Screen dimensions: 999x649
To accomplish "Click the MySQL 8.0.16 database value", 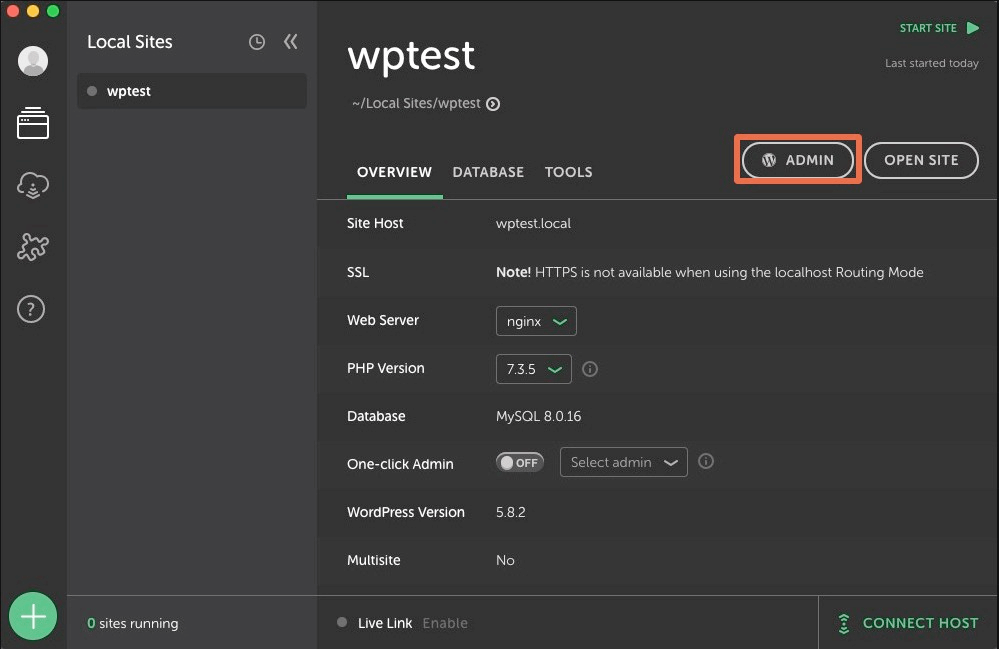I will point(538,417).
